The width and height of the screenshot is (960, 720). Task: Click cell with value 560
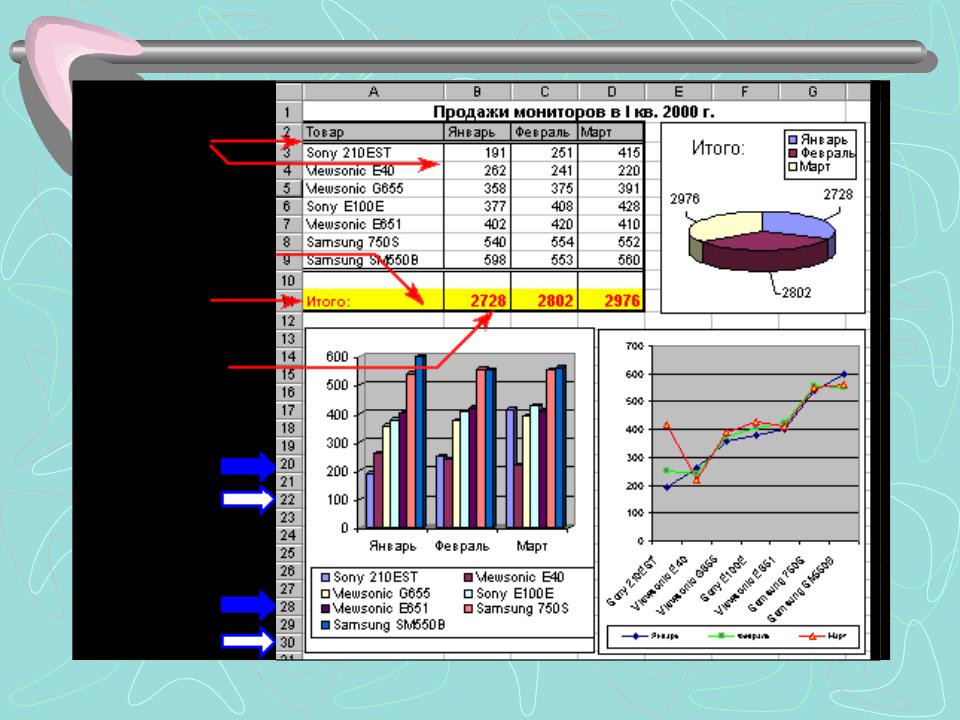[611, 260]
